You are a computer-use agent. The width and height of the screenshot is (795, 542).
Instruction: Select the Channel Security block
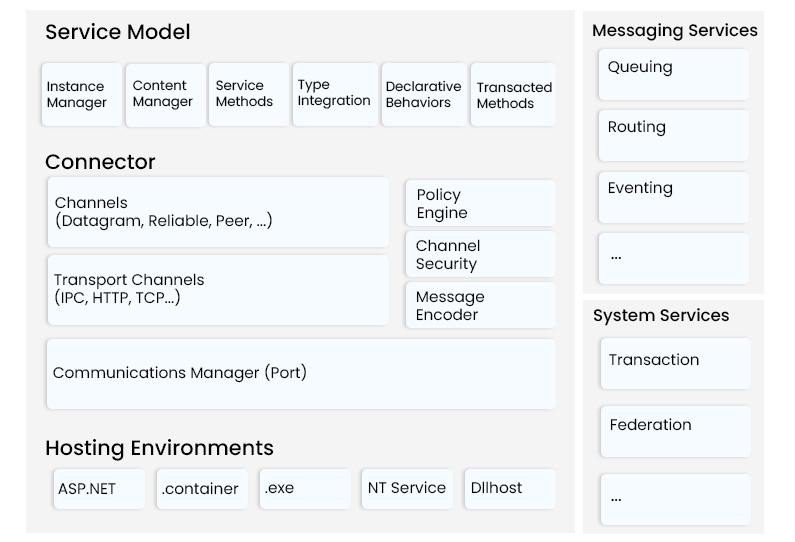click(480, 255)
